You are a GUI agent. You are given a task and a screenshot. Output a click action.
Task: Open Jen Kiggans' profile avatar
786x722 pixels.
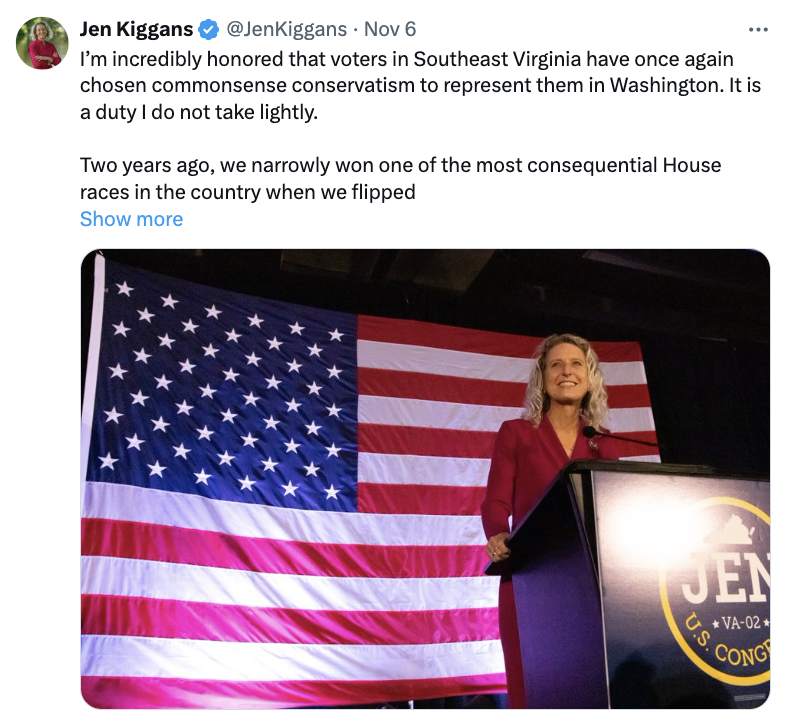42,43
